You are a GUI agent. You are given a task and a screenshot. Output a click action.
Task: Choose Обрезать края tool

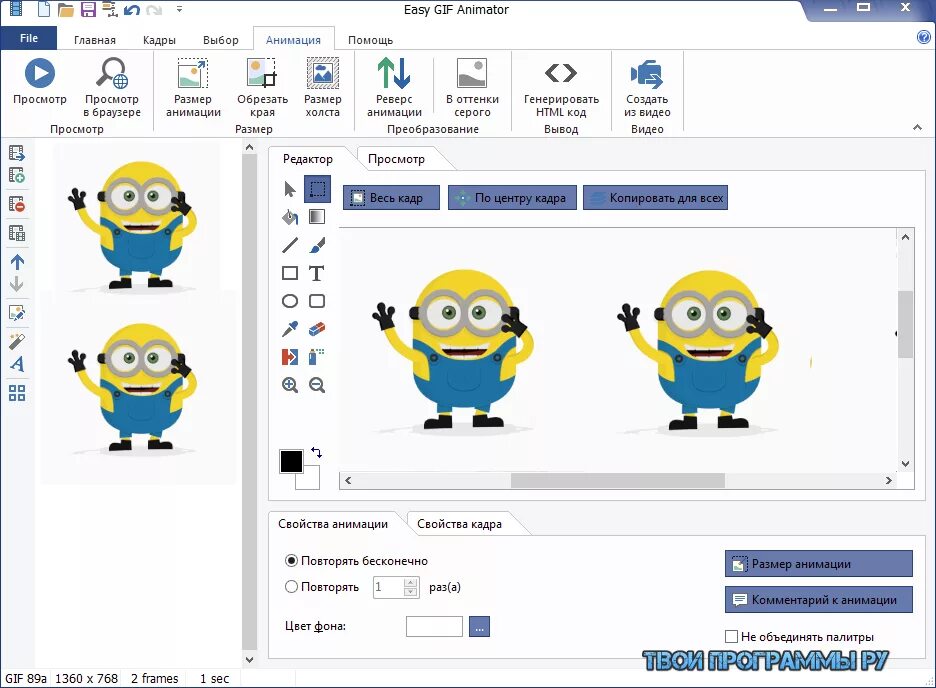pyautogui.click(x=262, y=88)
